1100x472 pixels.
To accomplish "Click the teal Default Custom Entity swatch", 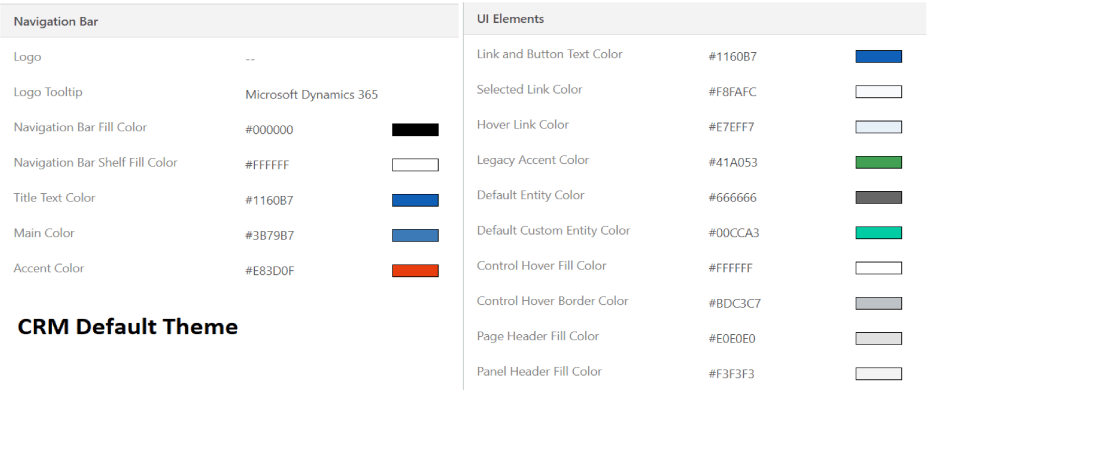I will tap(878, 233).
